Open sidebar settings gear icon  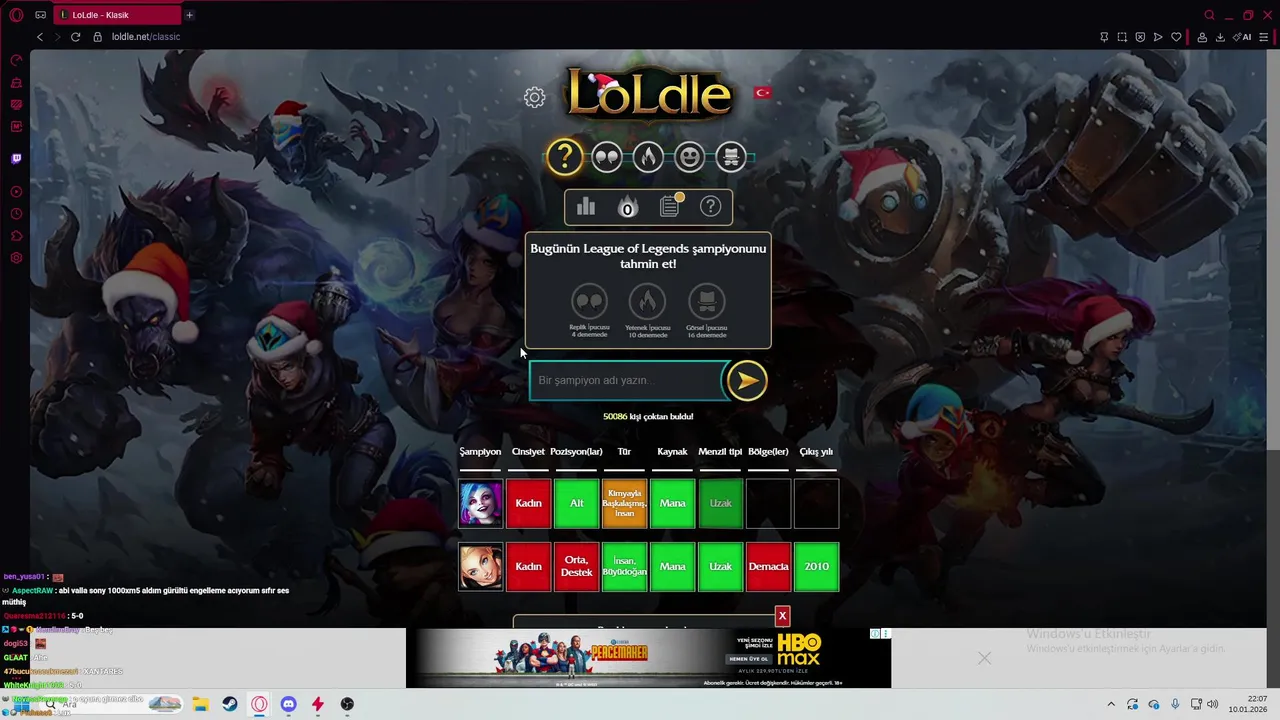pos(16,258)
